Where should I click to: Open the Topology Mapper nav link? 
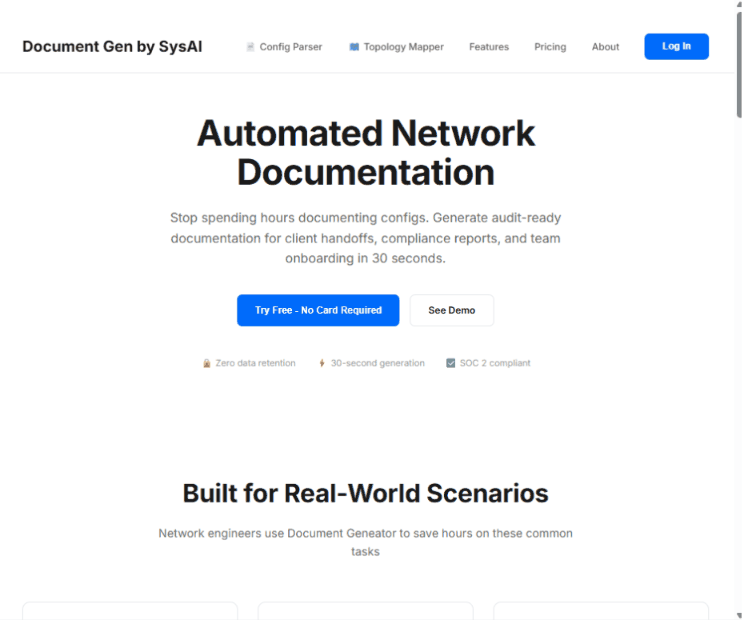pyautogui.click(x=397, y=47)
